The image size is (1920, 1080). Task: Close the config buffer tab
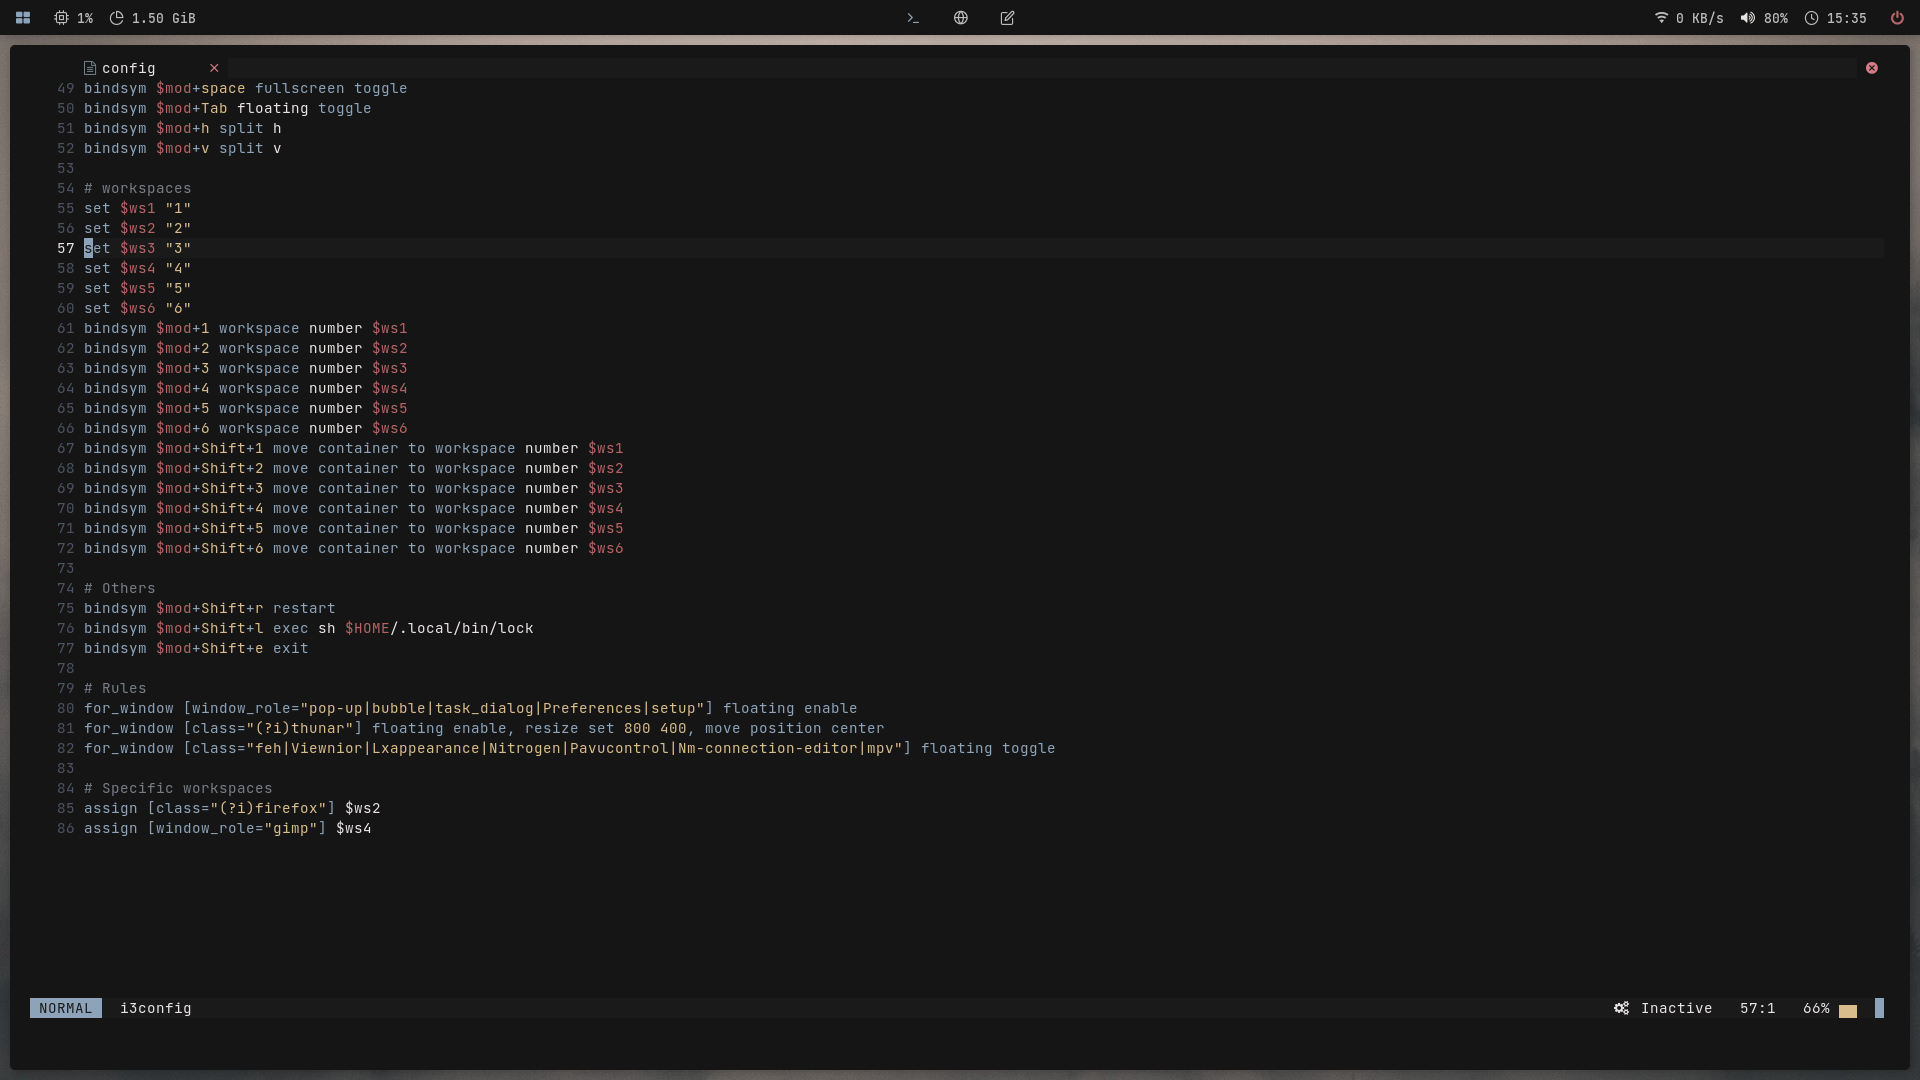click(214, 68)
